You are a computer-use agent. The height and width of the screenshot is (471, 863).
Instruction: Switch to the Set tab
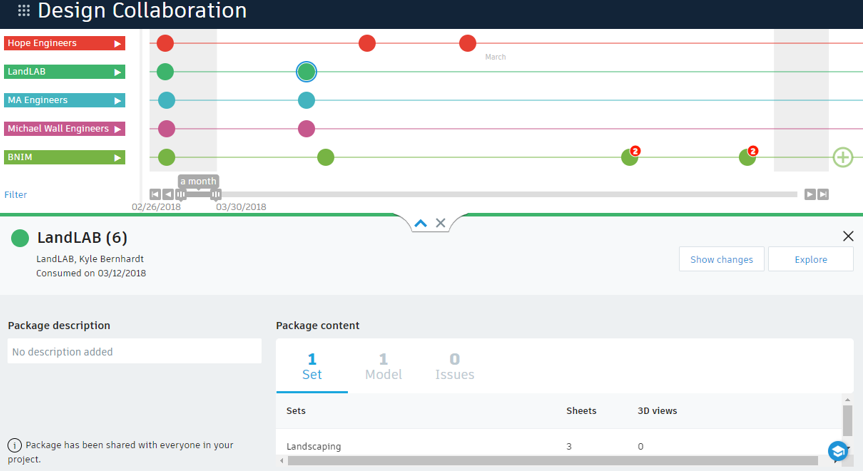click(x=312, y=366)
